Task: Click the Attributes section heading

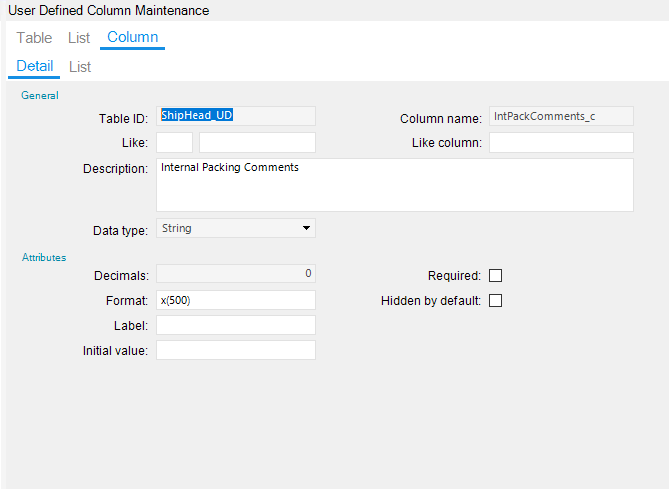Action: 44,258
